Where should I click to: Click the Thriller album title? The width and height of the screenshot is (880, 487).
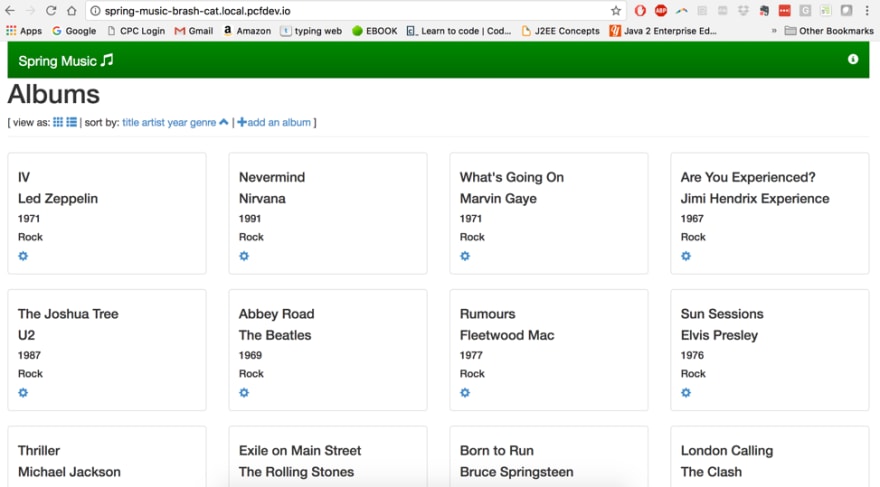pos(39,451)
